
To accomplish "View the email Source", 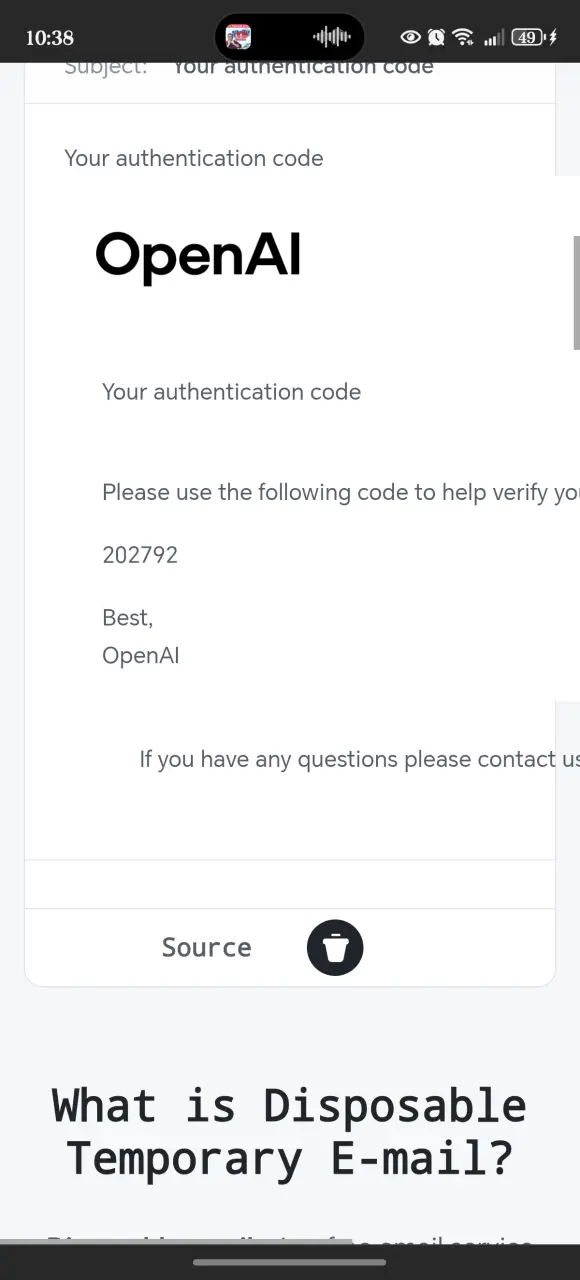I will click(206, 947).
